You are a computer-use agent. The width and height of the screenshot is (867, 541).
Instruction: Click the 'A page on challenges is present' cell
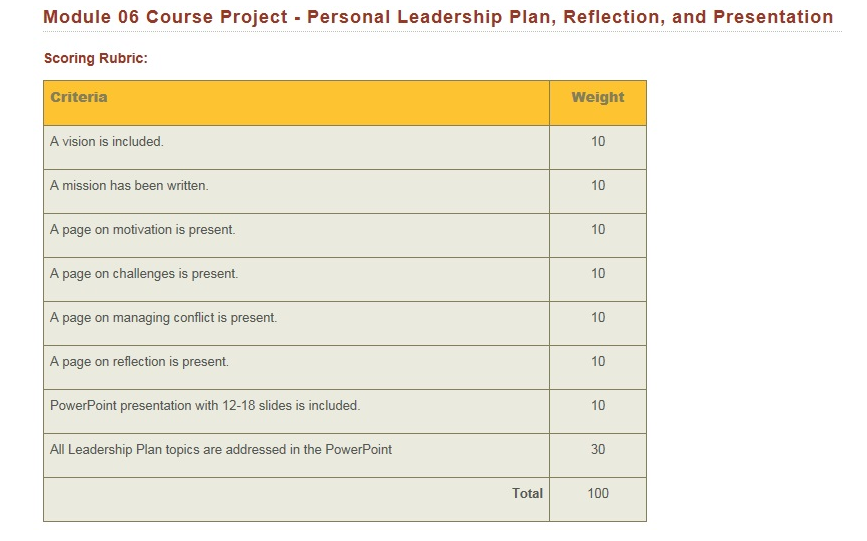point(296,279)
